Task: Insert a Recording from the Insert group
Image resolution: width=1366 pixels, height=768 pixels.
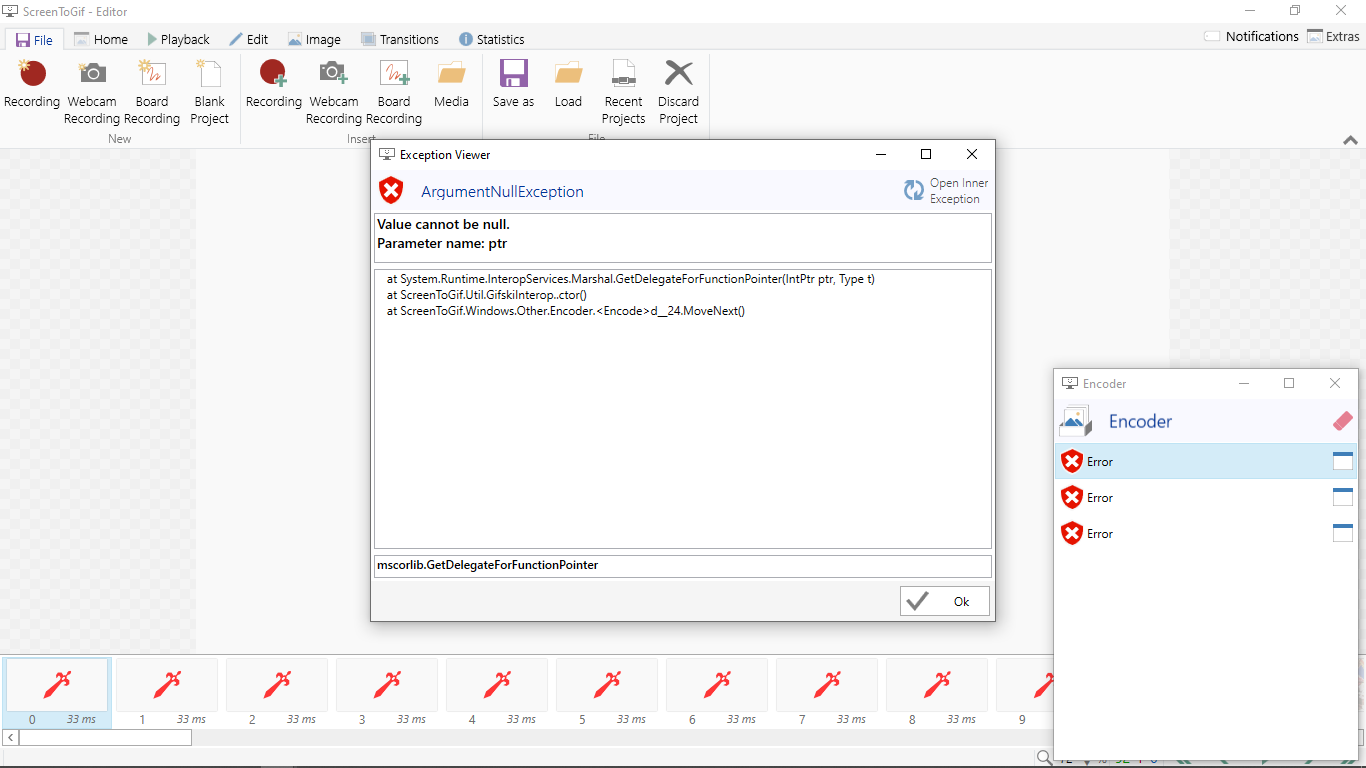Action: click(274, 84)
